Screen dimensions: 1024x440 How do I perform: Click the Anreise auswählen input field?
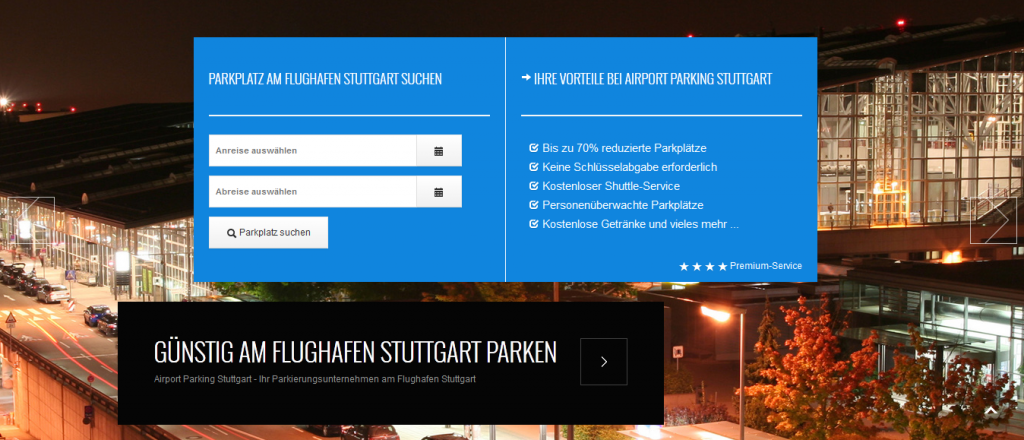[x=312, y=151]
